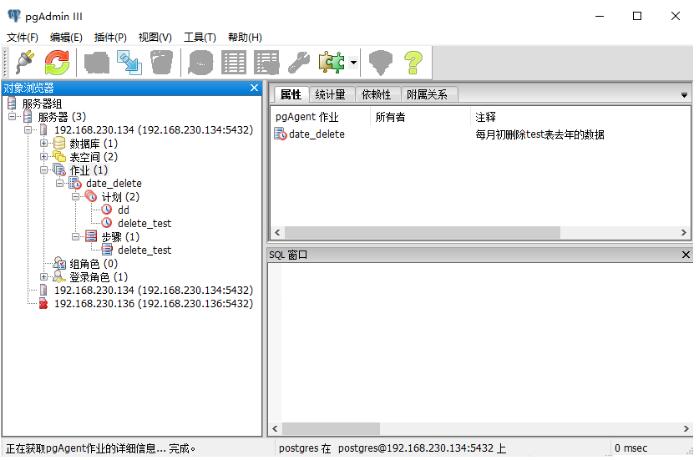Expand the 登录角色 (1) node

44,277
